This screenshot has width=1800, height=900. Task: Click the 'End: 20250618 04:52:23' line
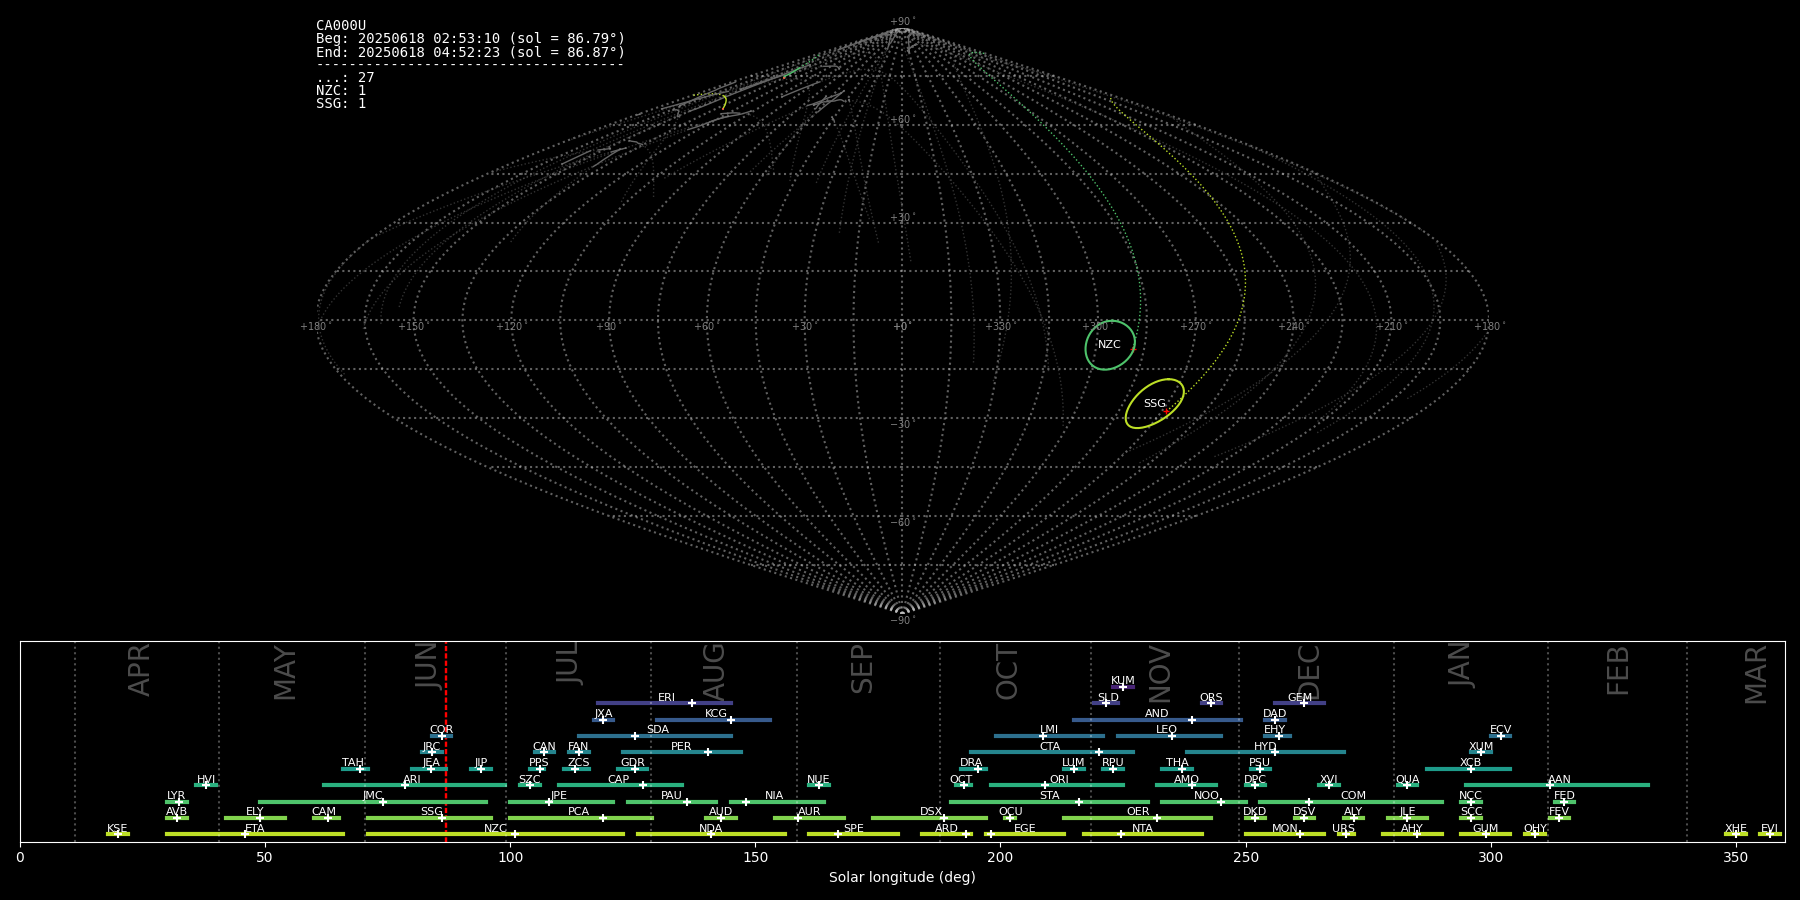(470, 52)
